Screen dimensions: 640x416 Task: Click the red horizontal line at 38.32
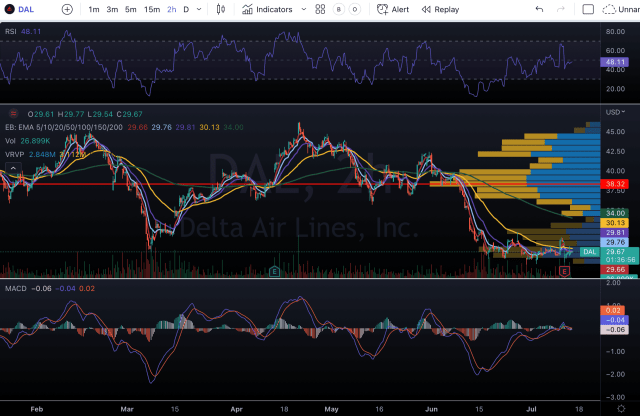coord(300,184)
